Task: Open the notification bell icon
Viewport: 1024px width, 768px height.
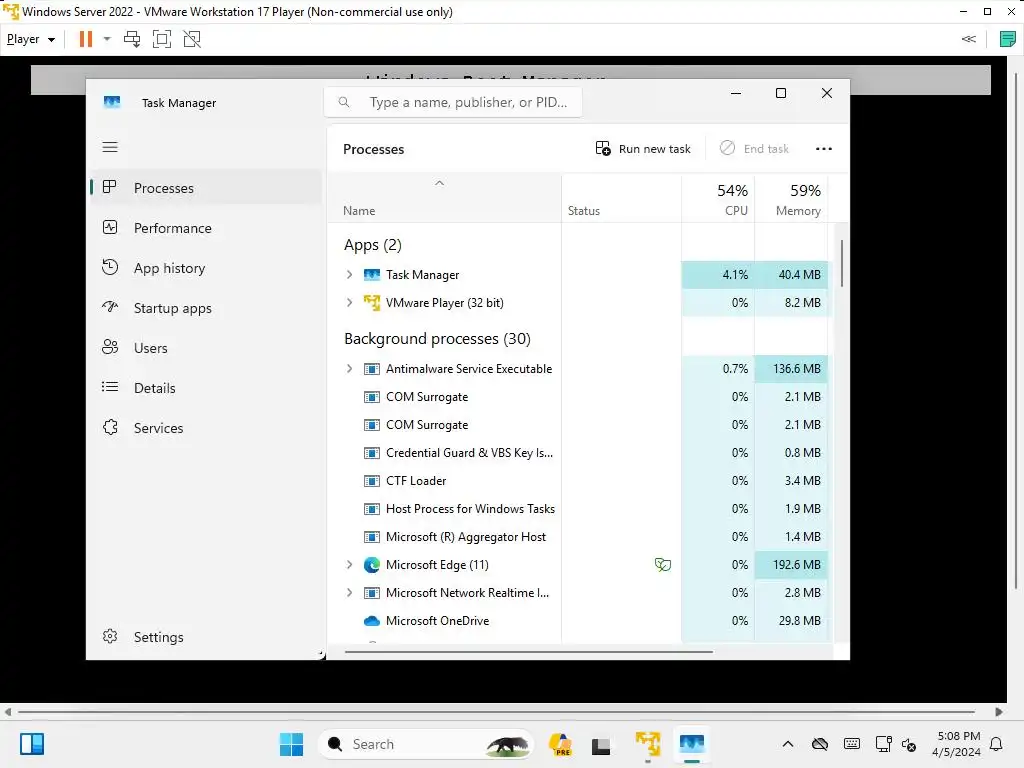Action: coord(996,744)
